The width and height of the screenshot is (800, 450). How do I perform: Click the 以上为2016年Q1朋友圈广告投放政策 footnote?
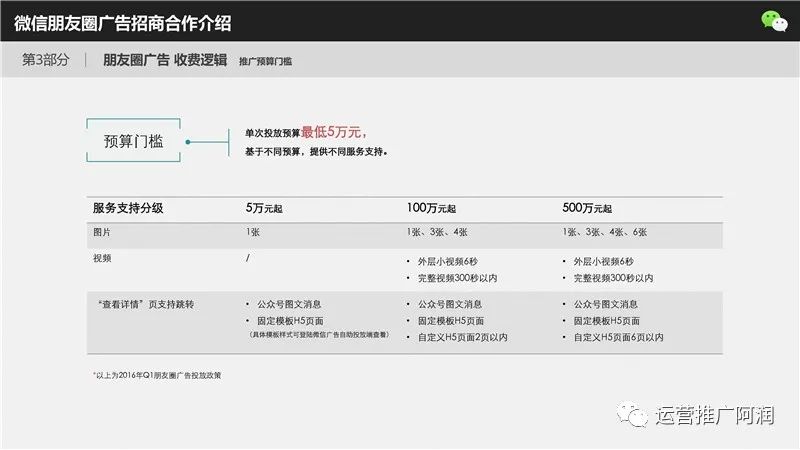tap(157, 375)
